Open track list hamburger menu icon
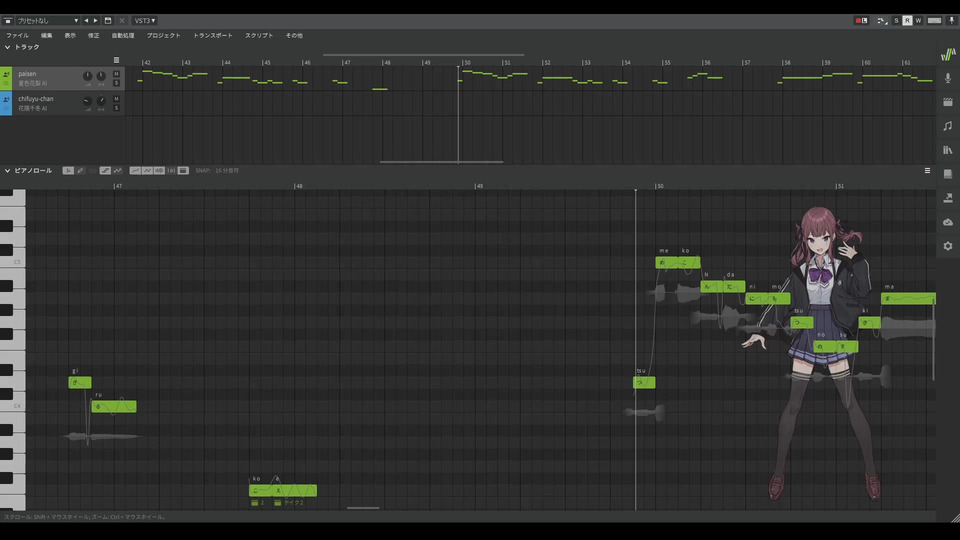Viewport: 960px width, 540px height. point(116,60)
